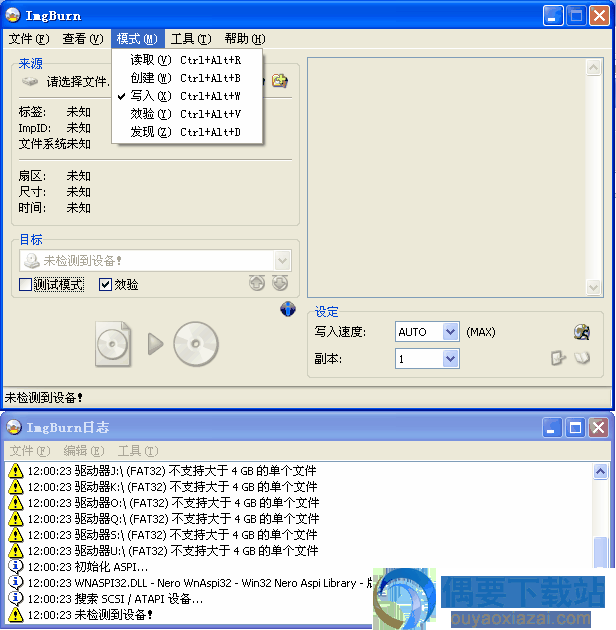Click the drive icon beside 请选择文件

[30, 82]
